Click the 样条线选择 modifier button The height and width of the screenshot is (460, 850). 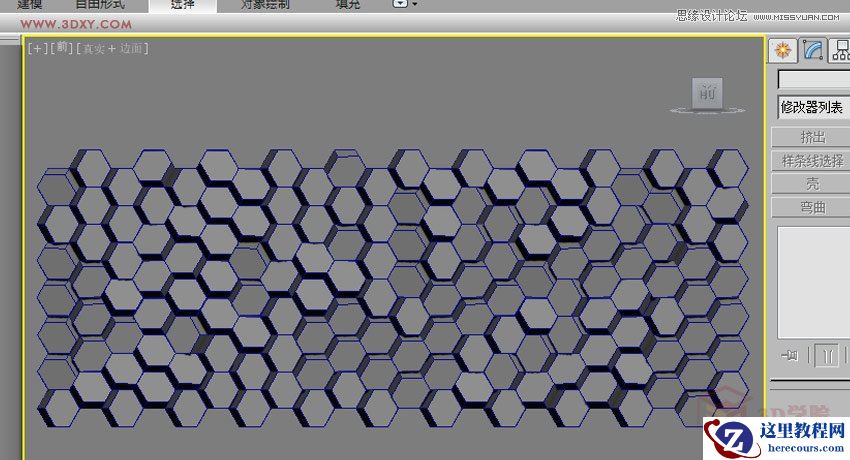812,160
